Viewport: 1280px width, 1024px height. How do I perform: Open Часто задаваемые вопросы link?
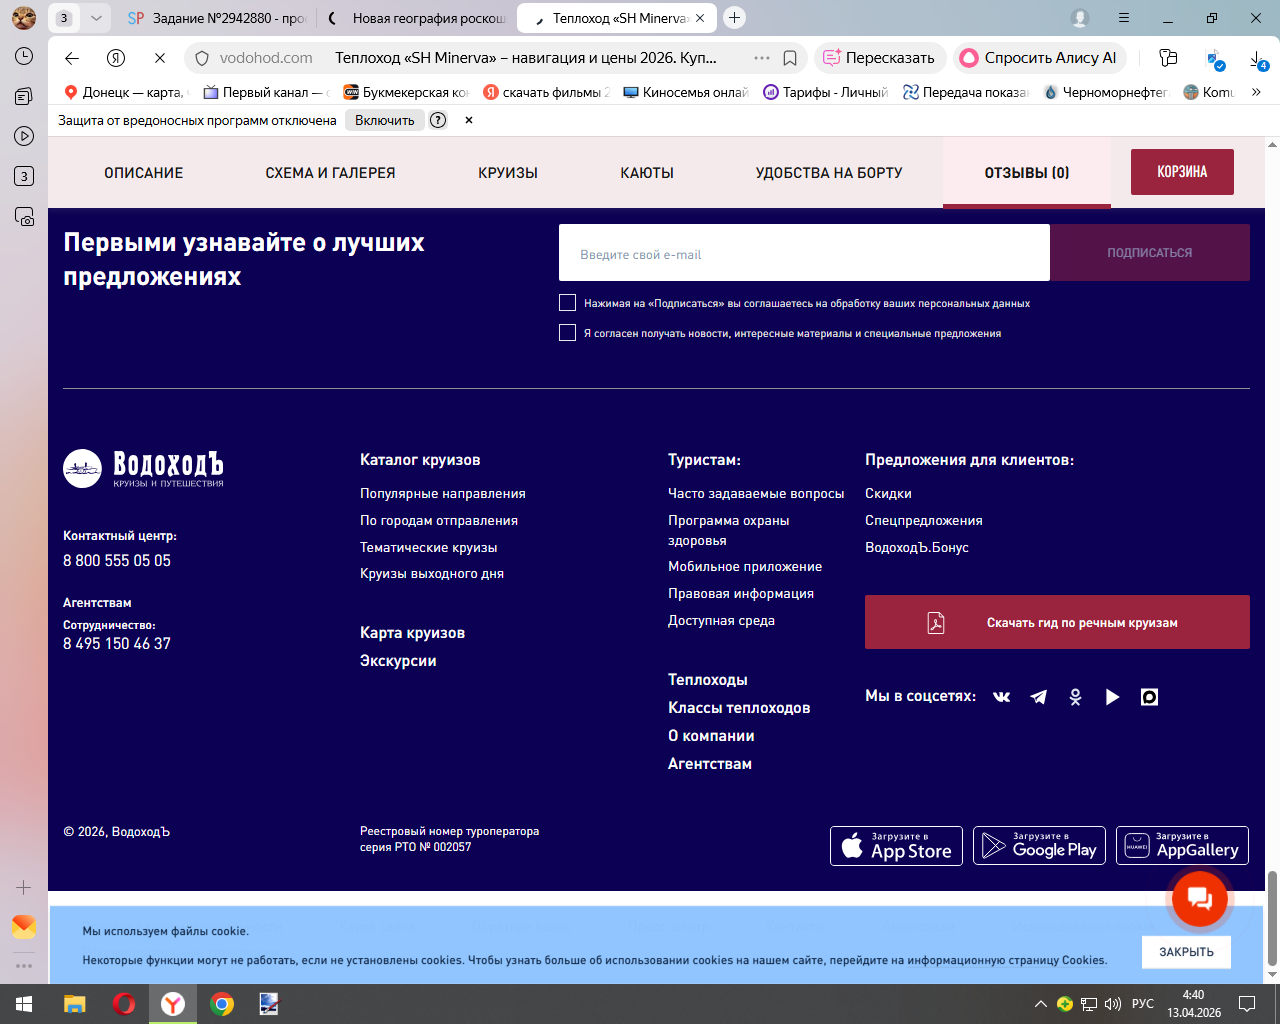[x=756, y=493]
